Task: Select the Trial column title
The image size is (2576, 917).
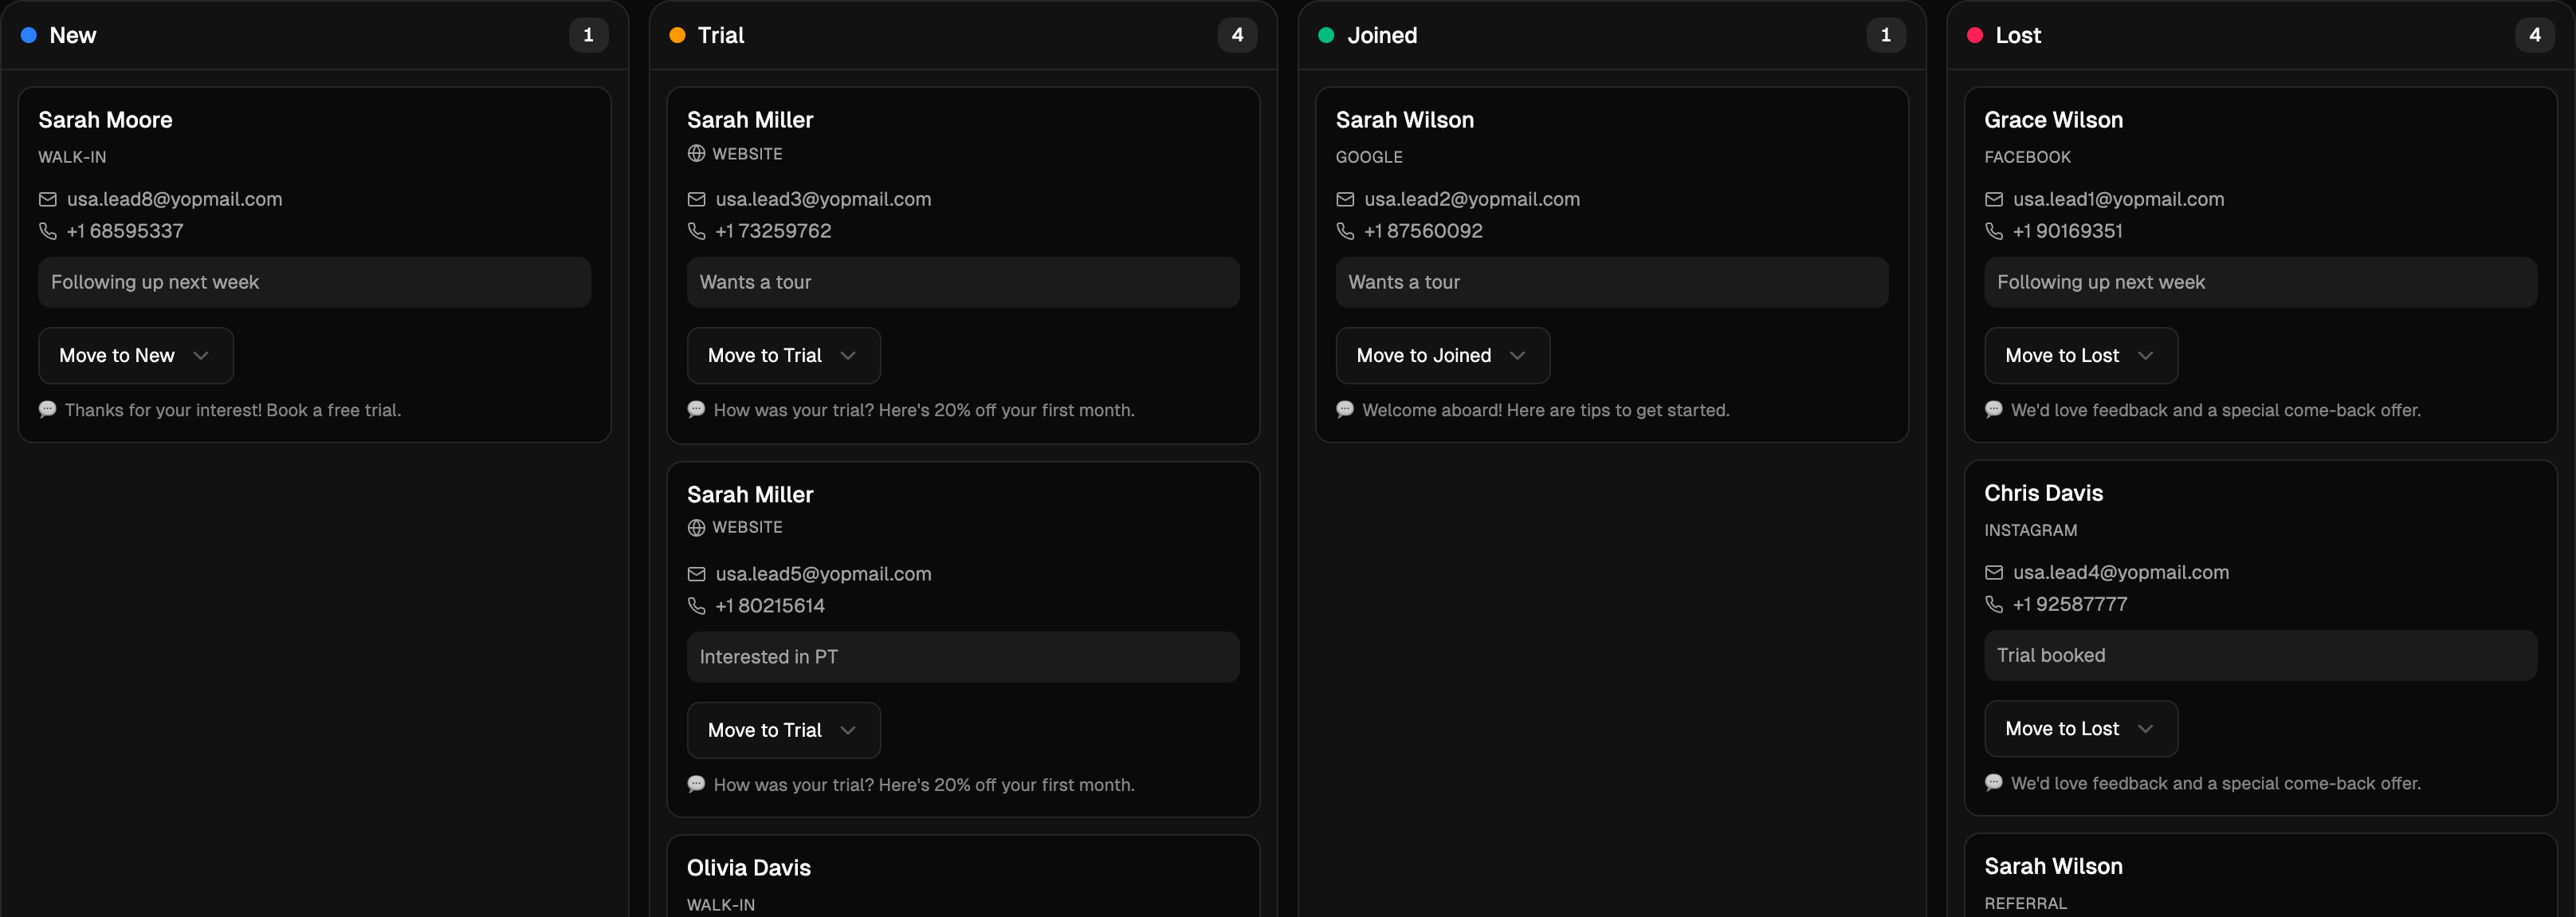Action: coord(721,35)
